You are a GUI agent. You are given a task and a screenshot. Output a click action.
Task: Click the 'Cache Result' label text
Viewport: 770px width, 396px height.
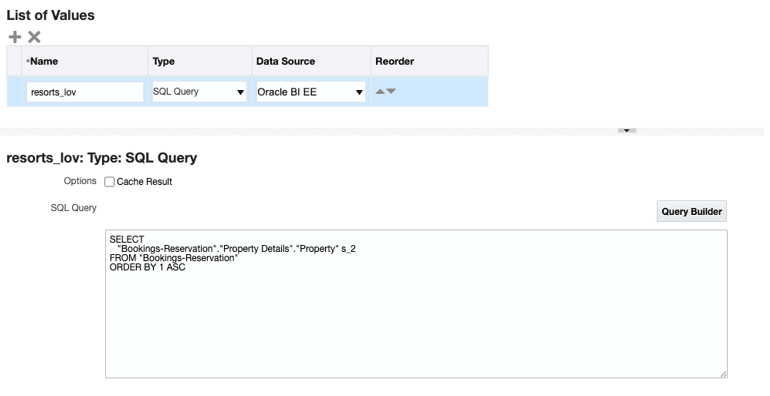144,182
